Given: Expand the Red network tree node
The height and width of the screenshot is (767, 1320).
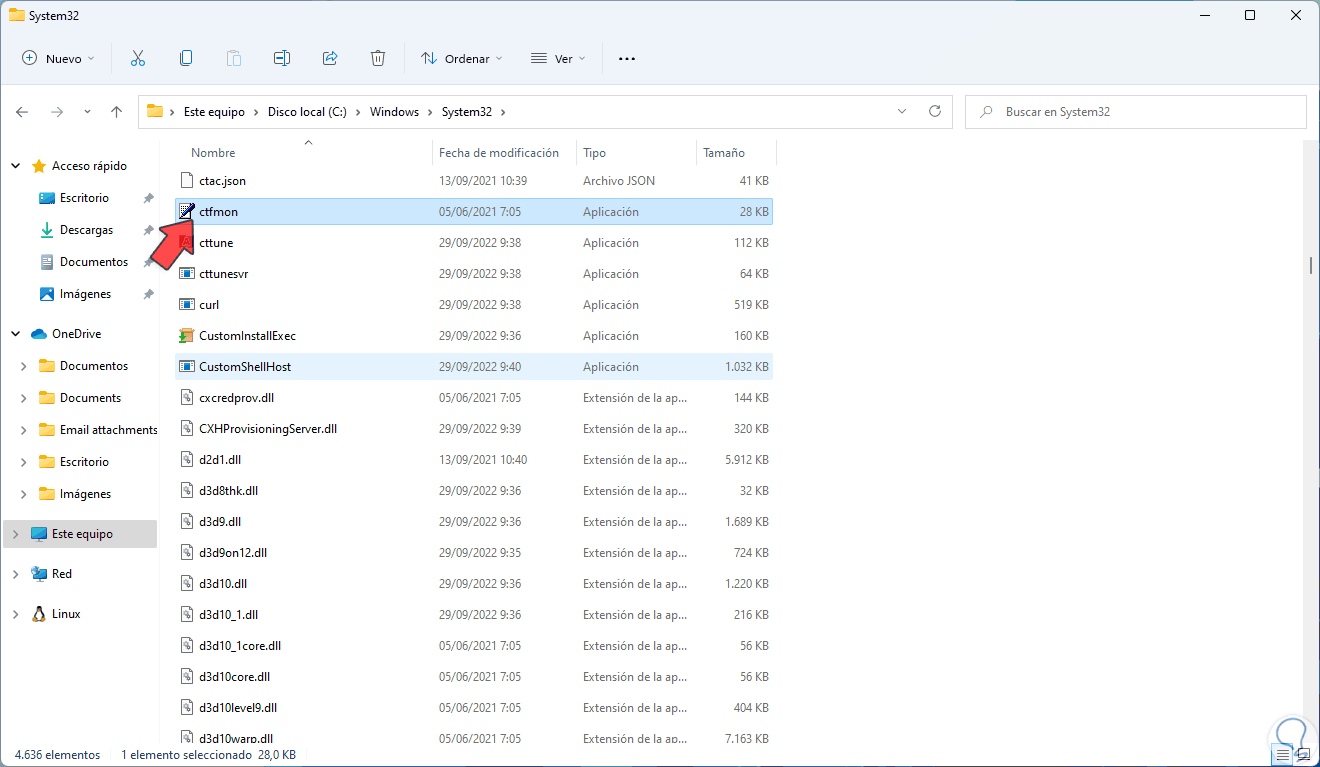Looking at the screenshot, I should coord(15,574).
